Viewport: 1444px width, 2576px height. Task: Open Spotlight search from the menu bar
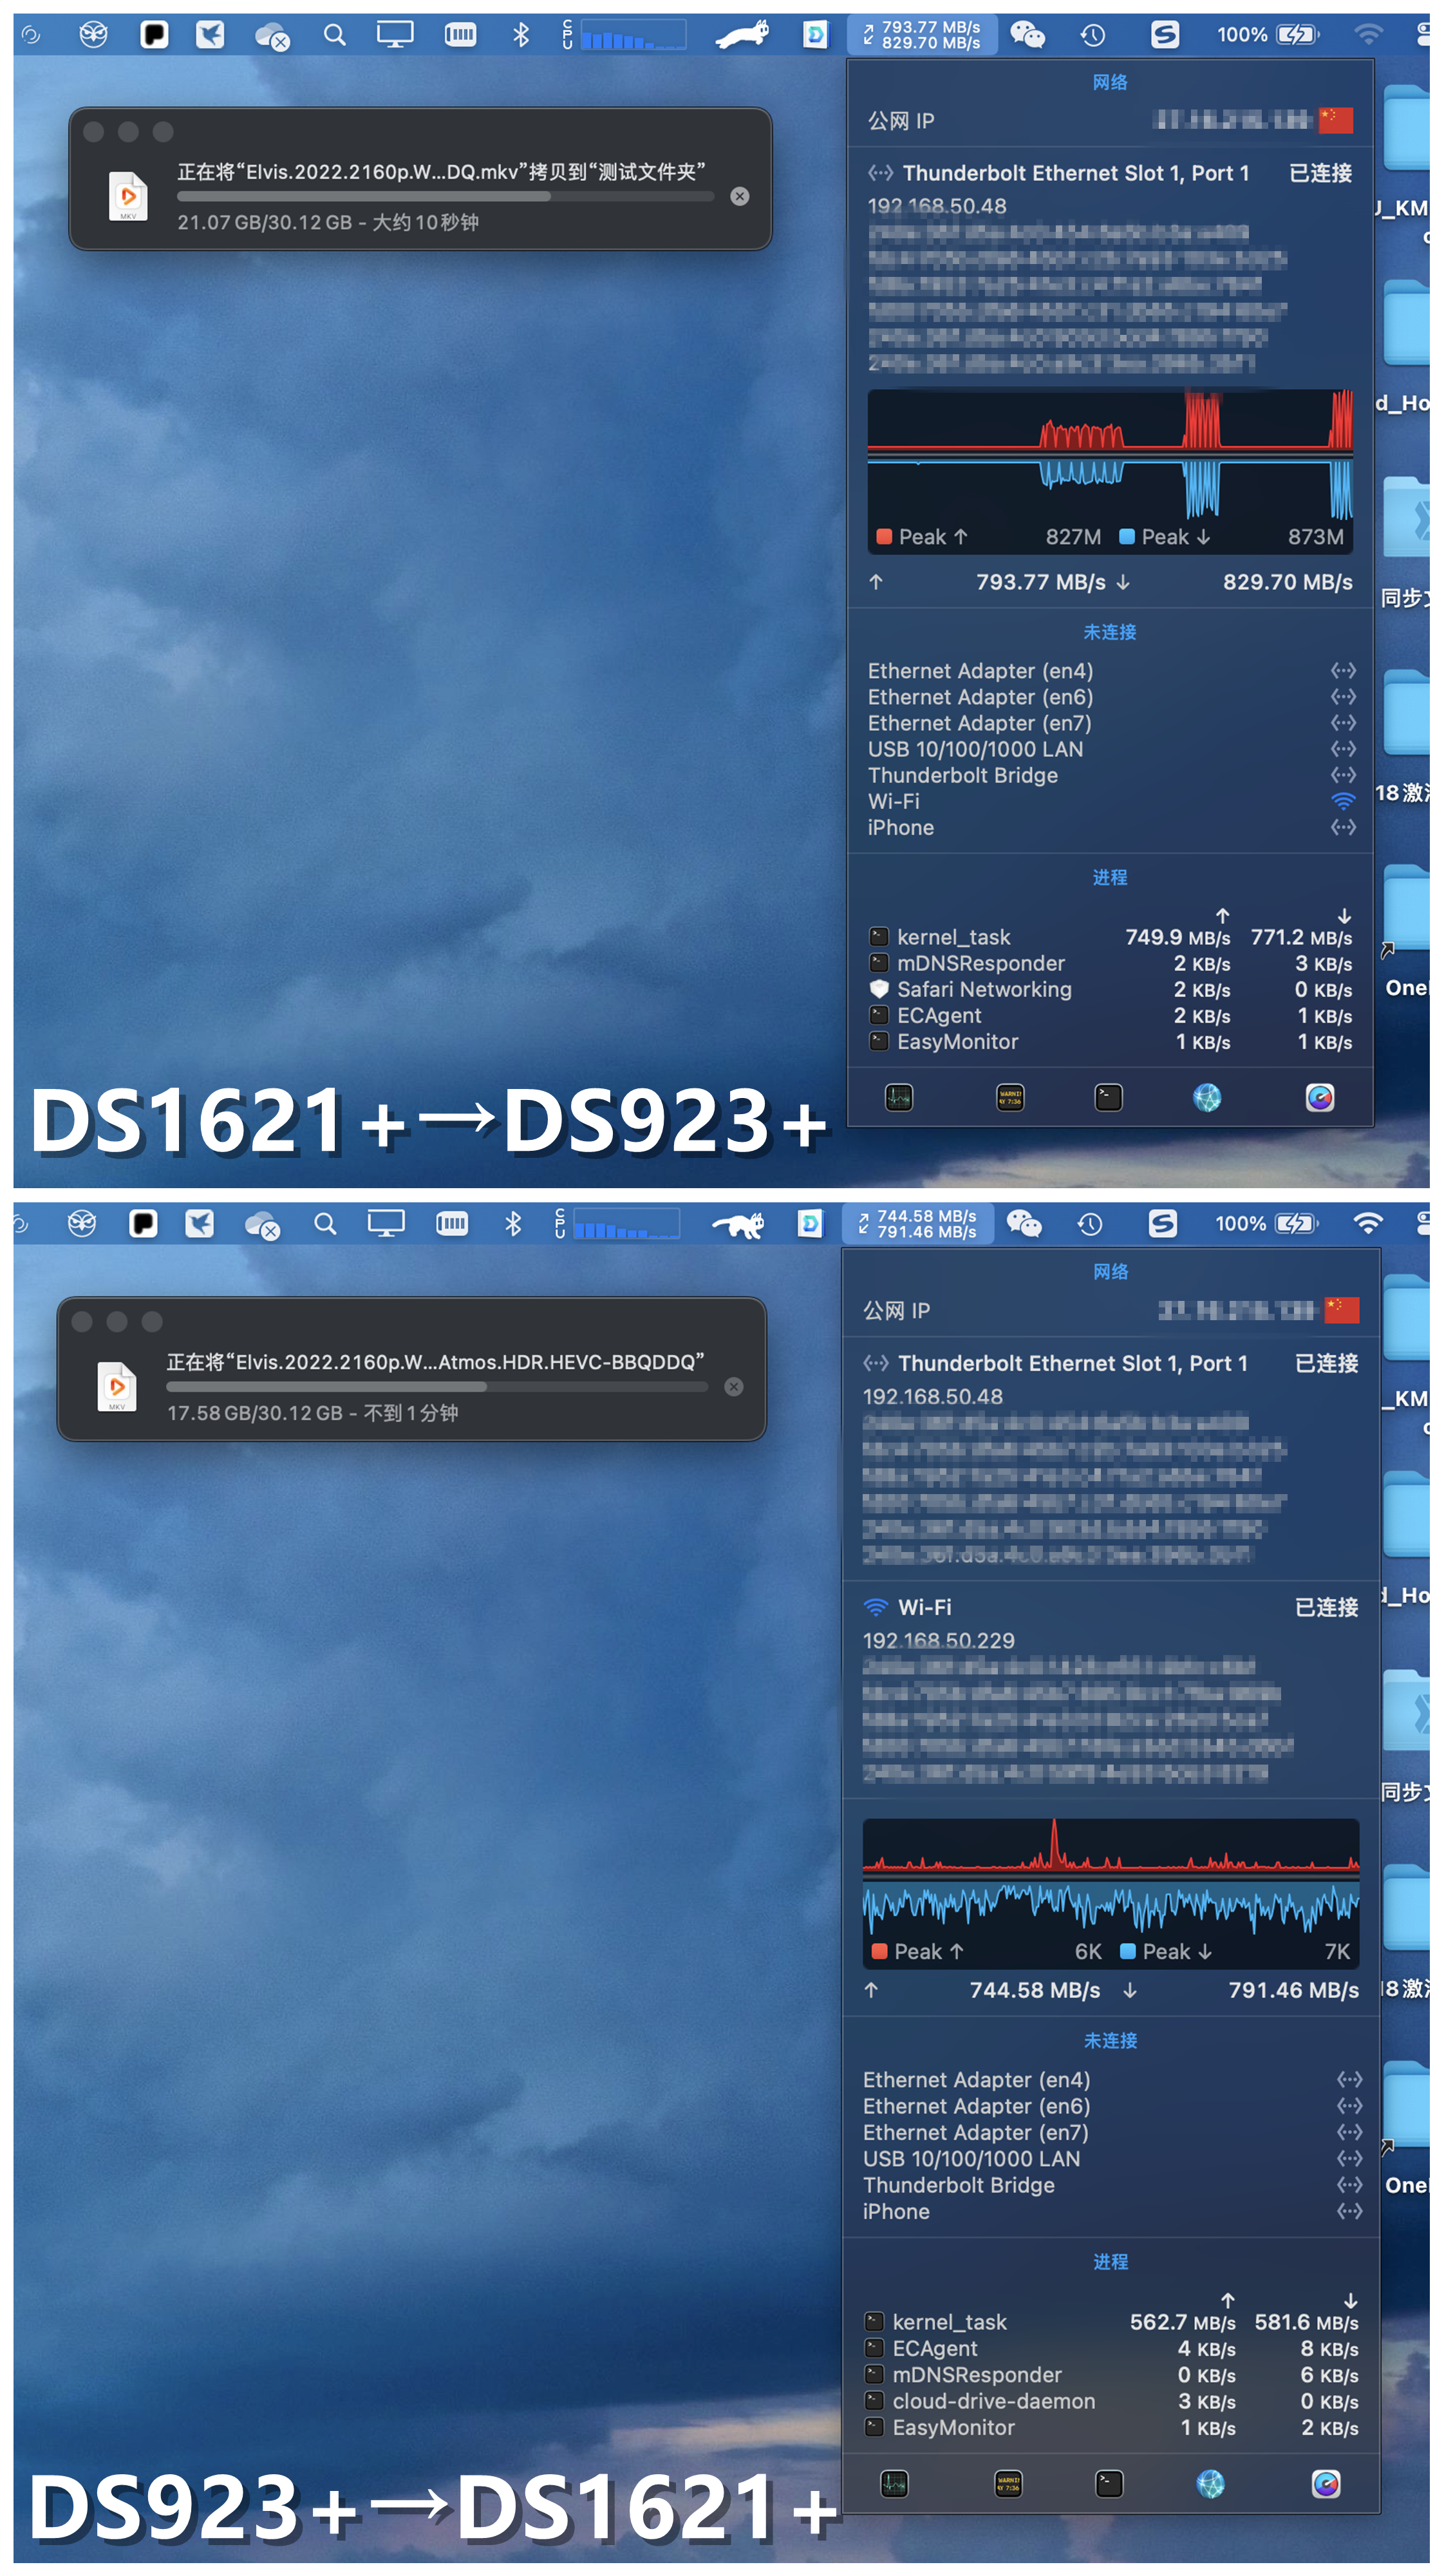[x=334, y=34]
